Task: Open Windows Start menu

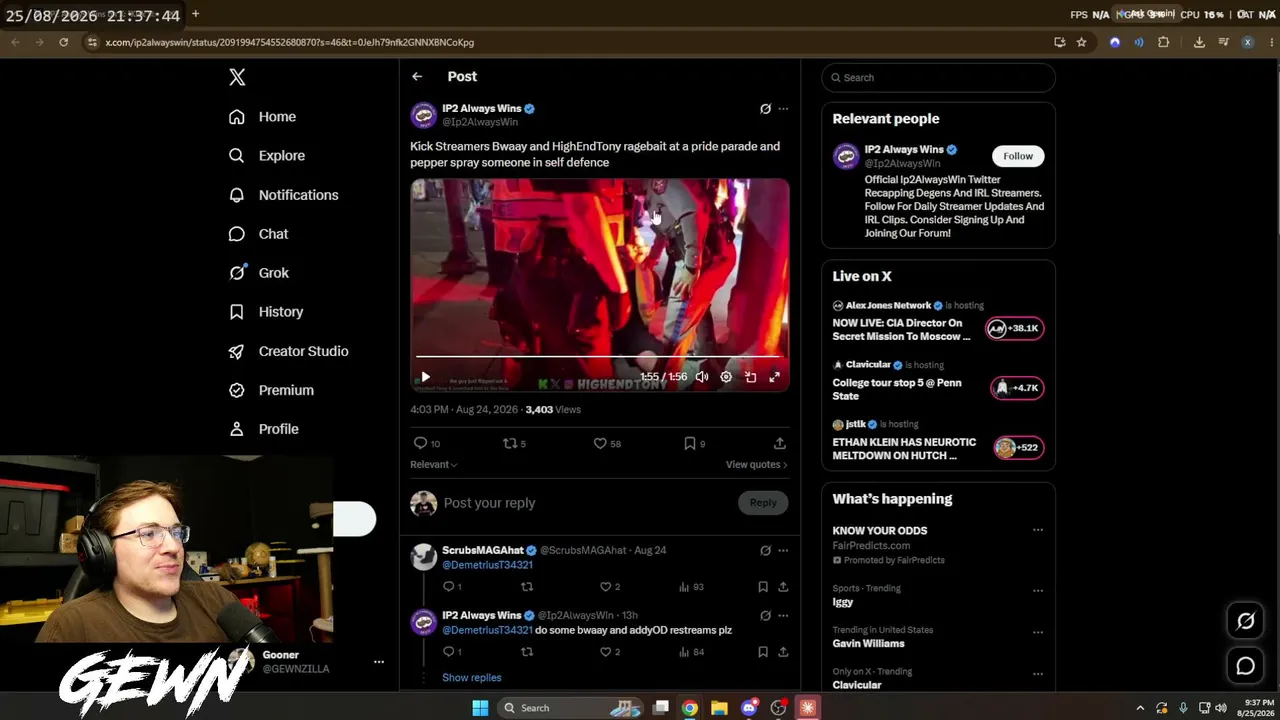Action: click(480, 708)
